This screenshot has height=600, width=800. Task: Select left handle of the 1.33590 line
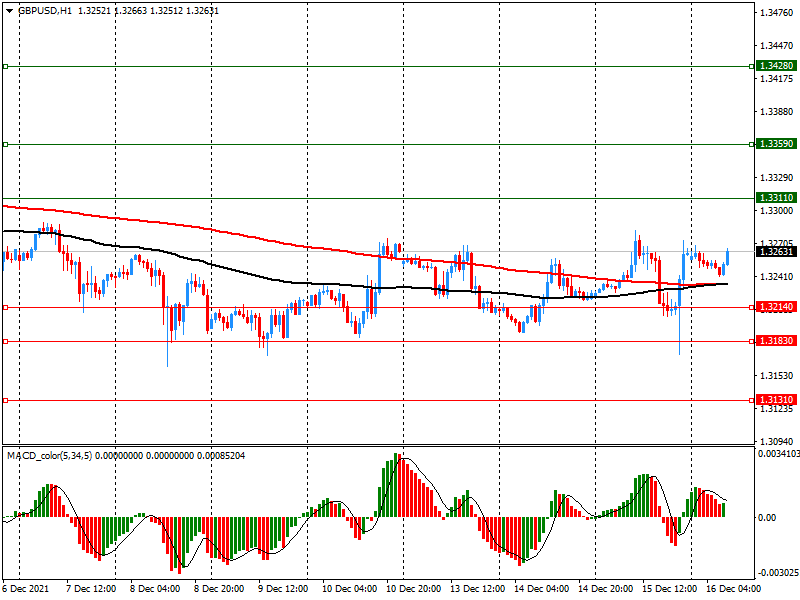[6, 145]
